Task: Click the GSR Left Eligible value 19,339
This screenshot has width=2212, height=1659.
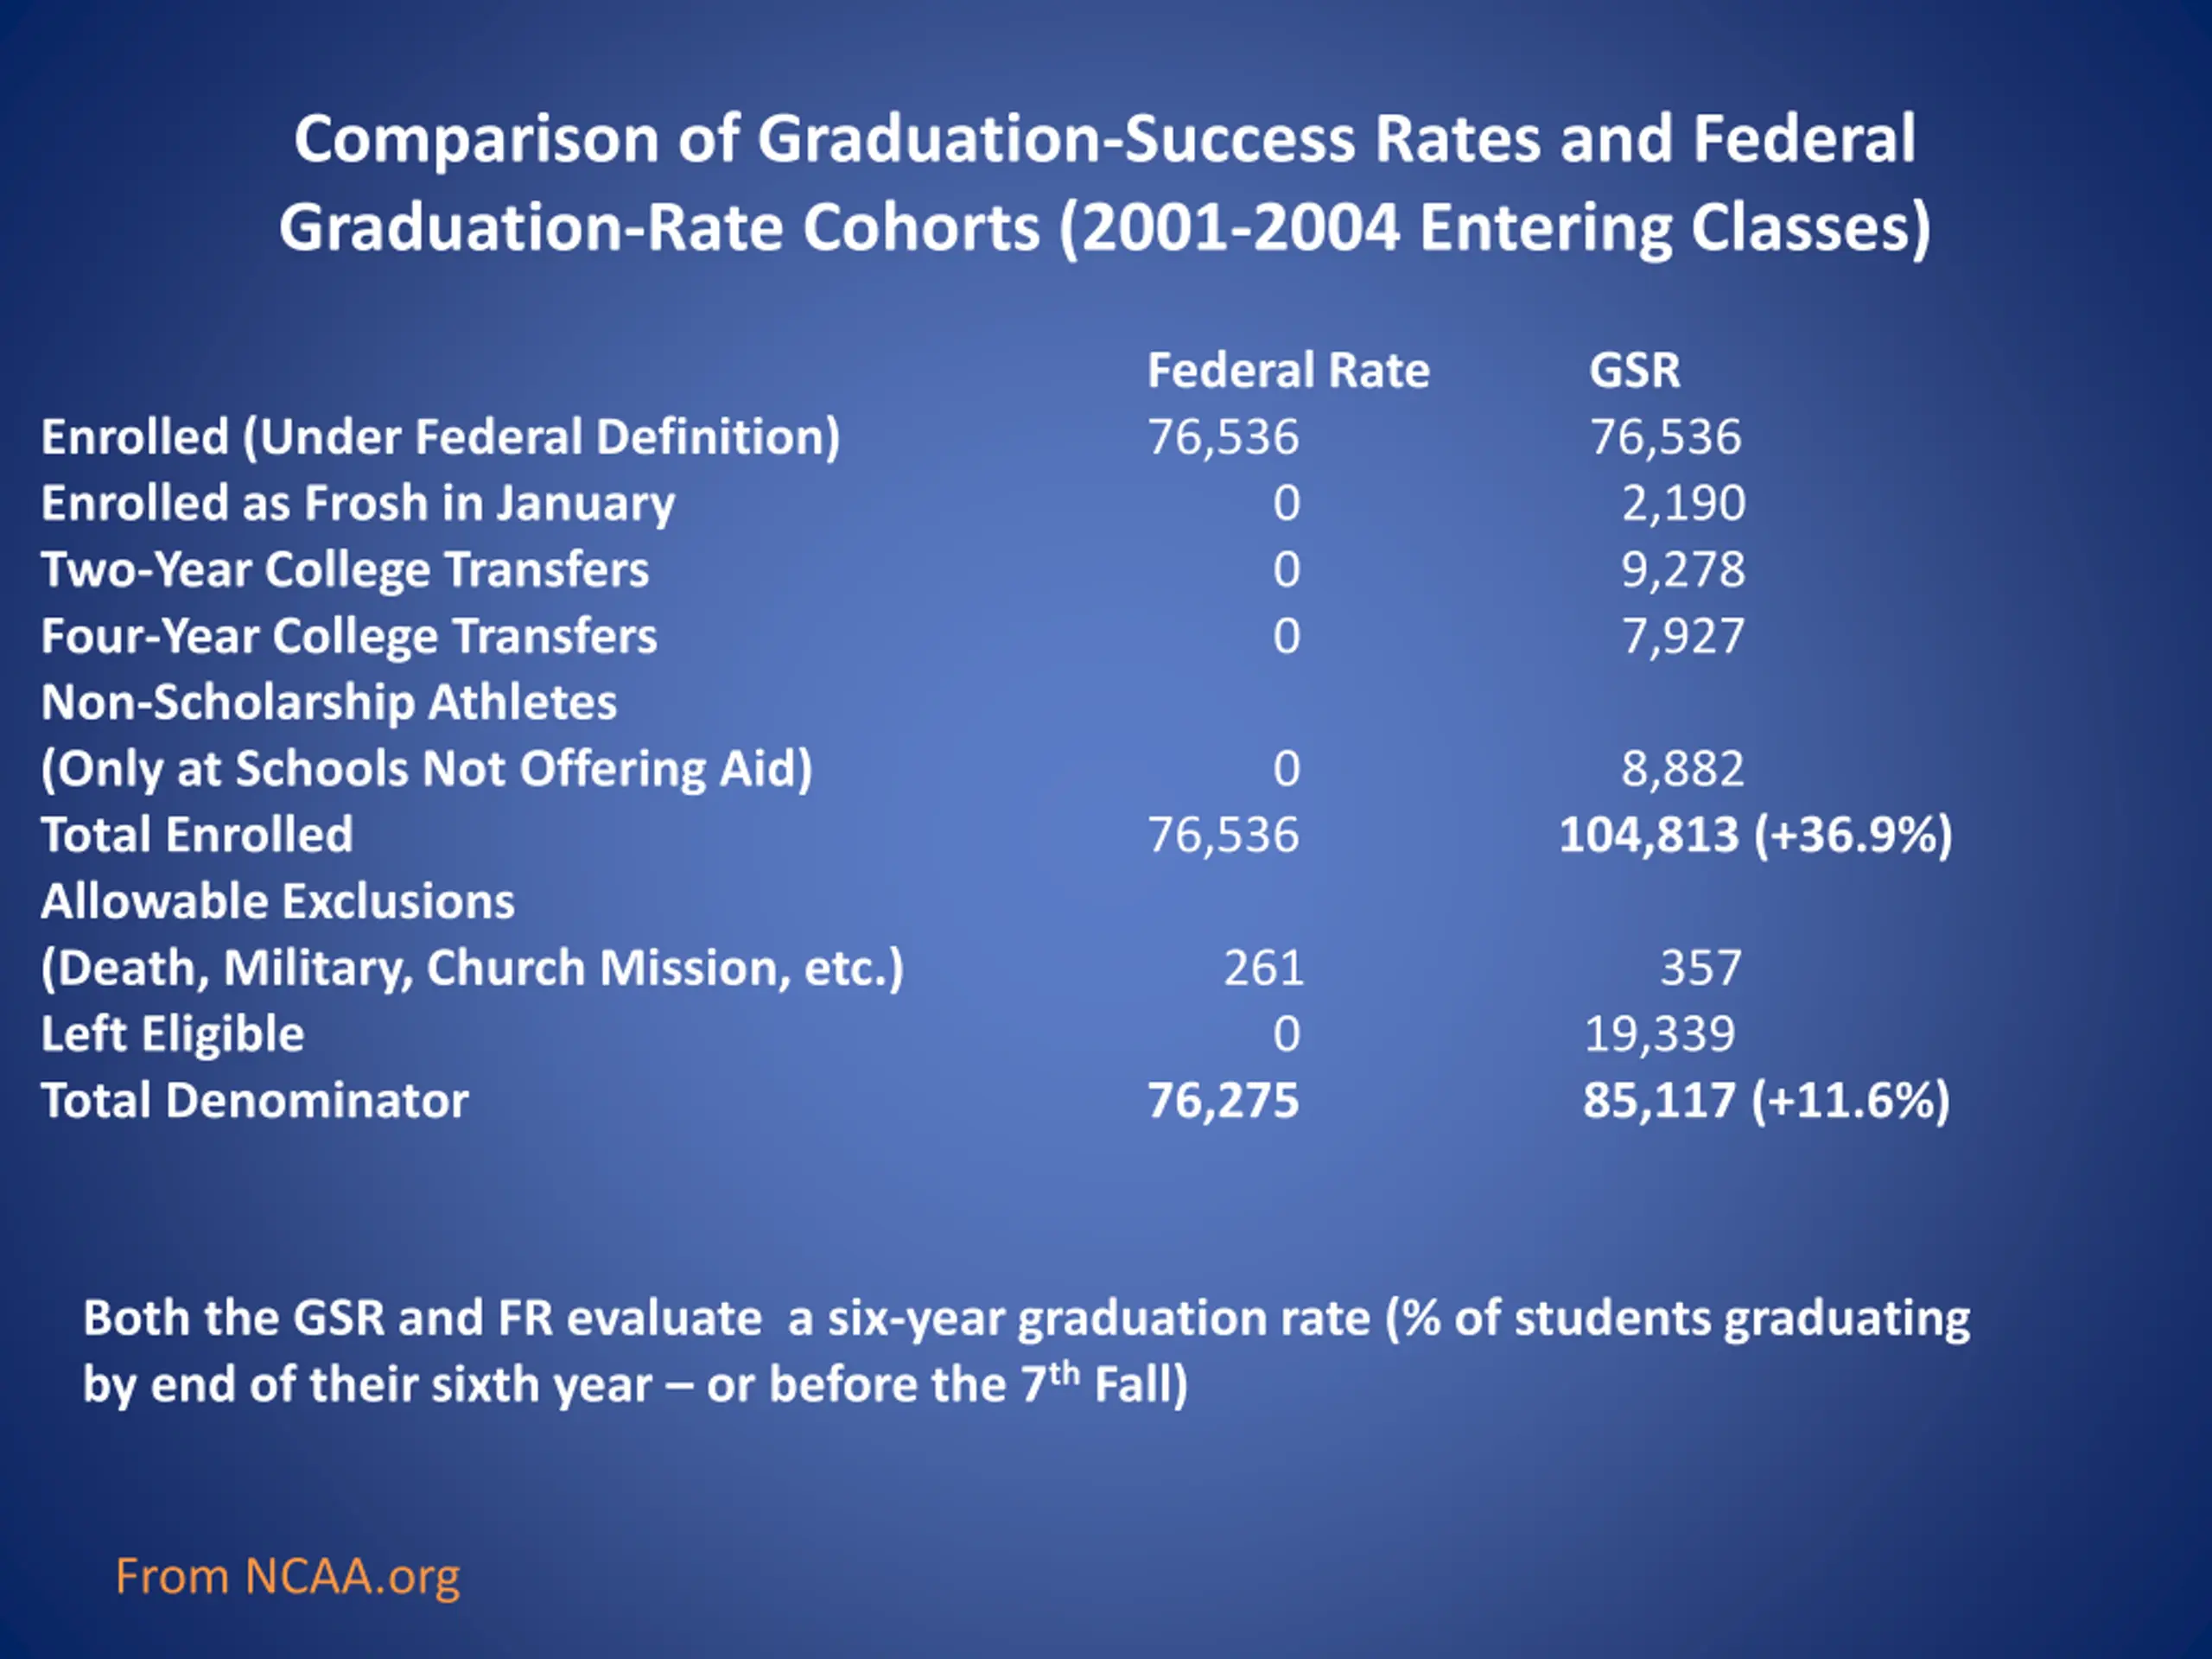Action: [1660, 1033]
